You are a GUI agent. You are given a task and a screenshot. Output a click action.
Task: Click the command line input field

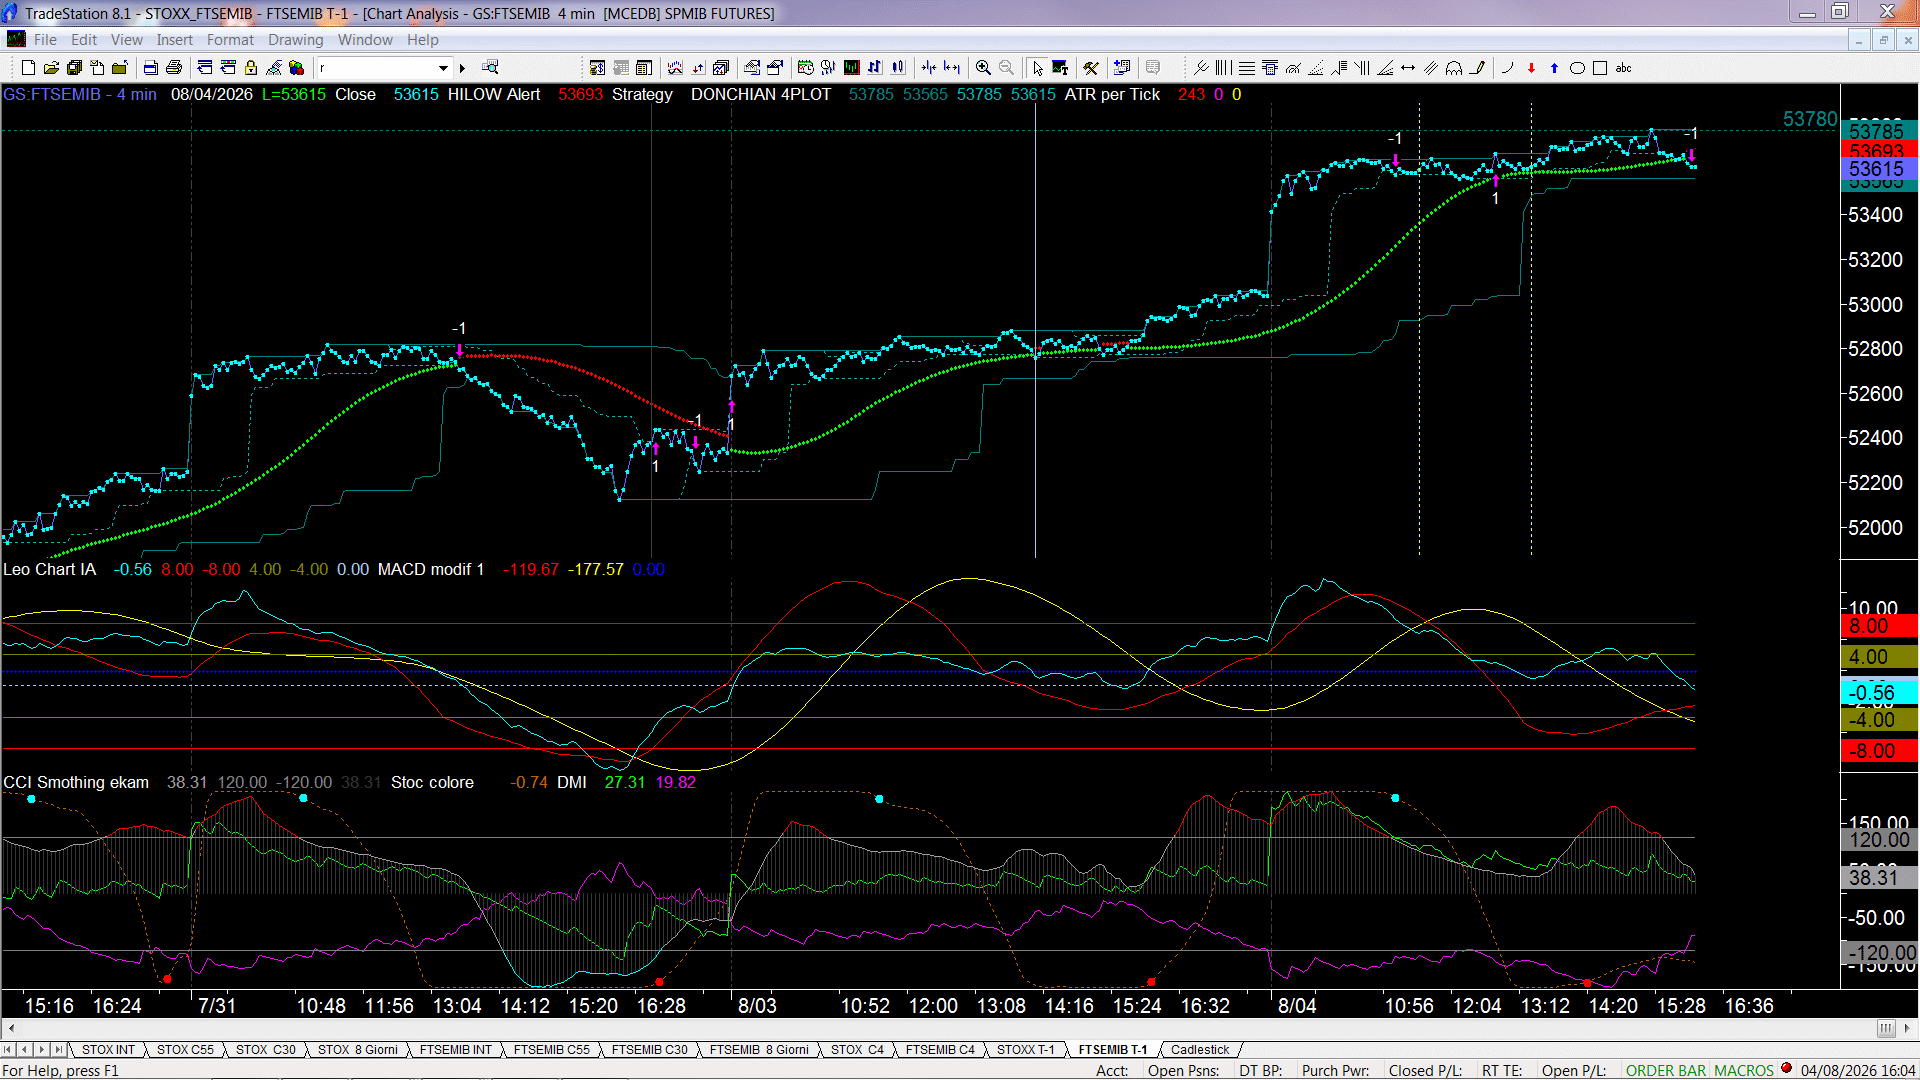[x=377, y=68]
